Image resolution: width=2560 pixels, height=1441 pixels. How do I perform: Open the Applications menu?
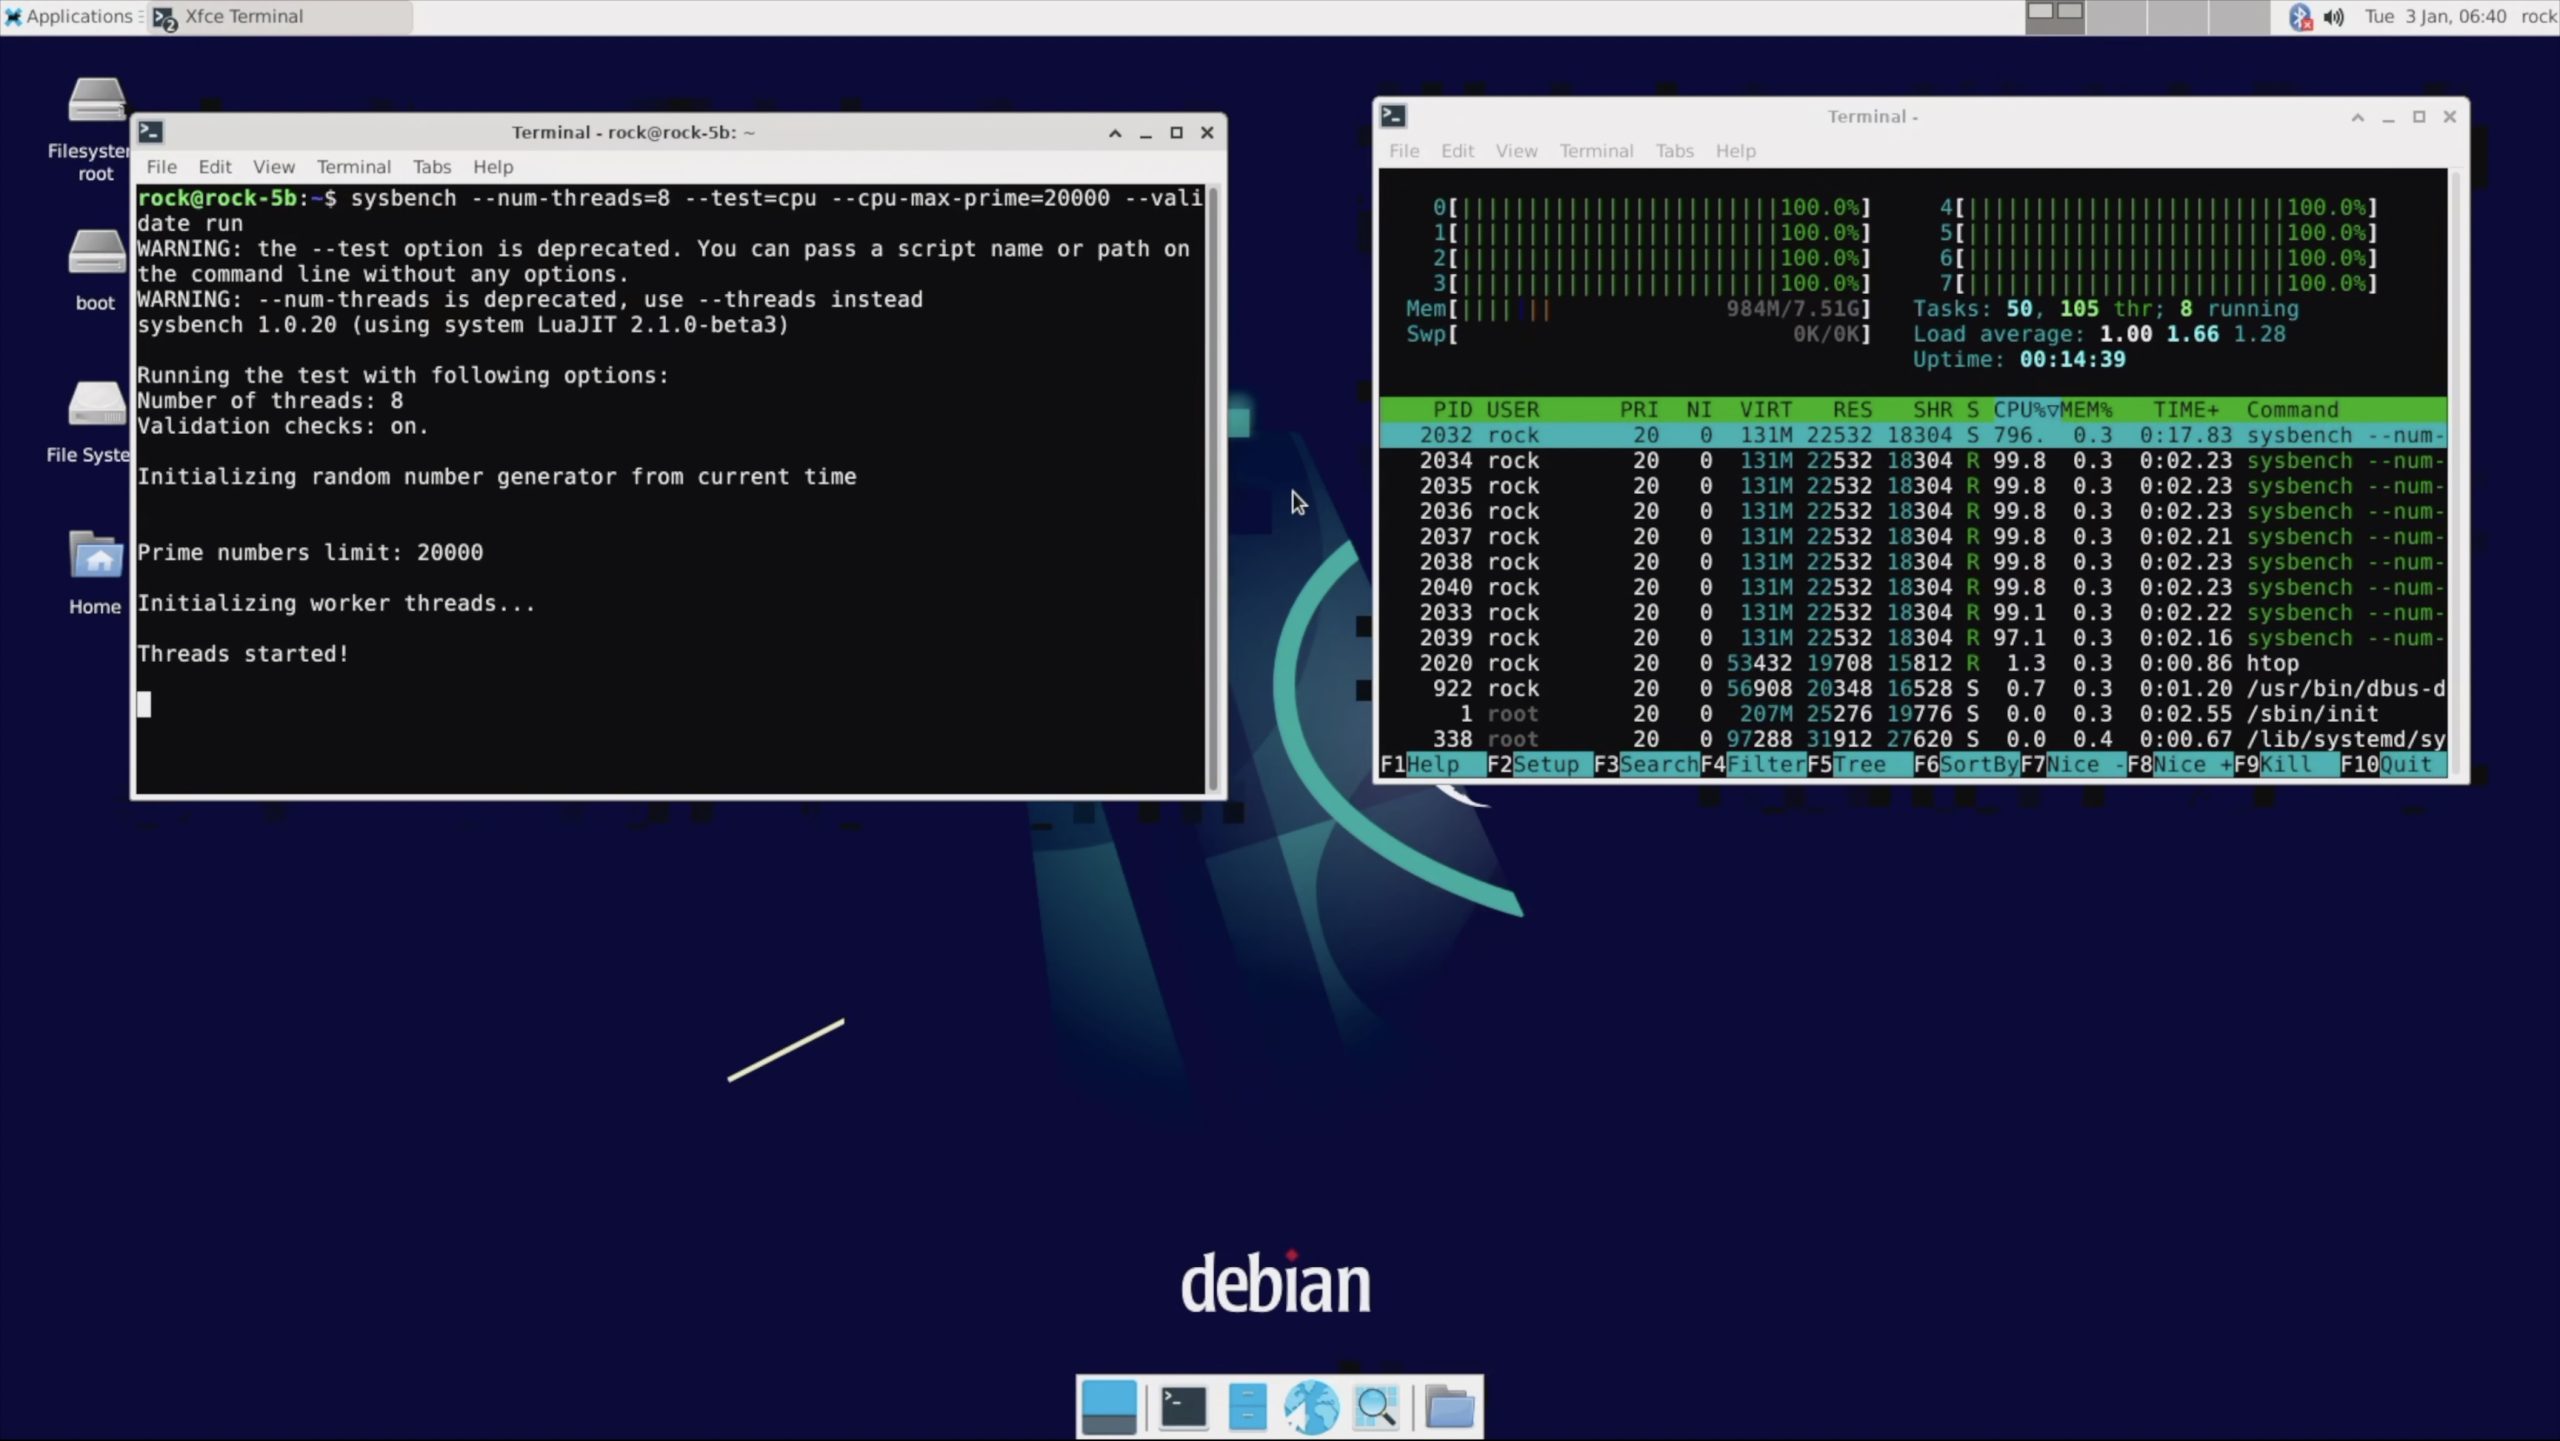pyautogui.click(x=70, y=17)
